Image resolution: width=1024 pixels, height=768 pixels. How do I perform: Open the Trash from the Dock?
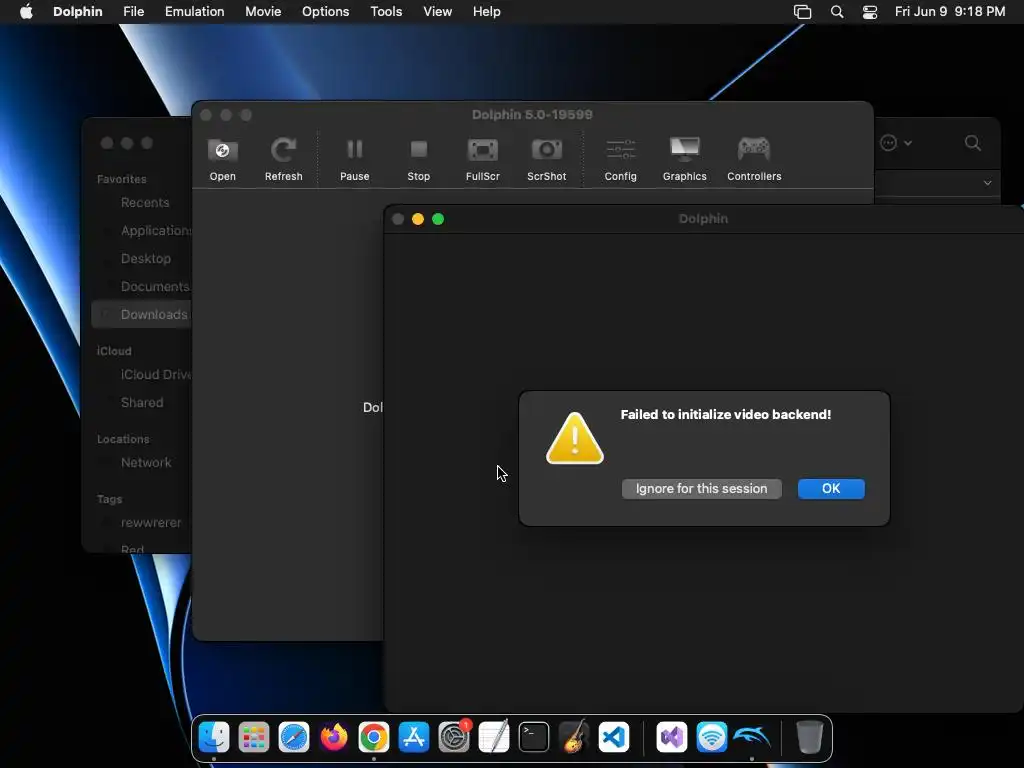[810, 737]
